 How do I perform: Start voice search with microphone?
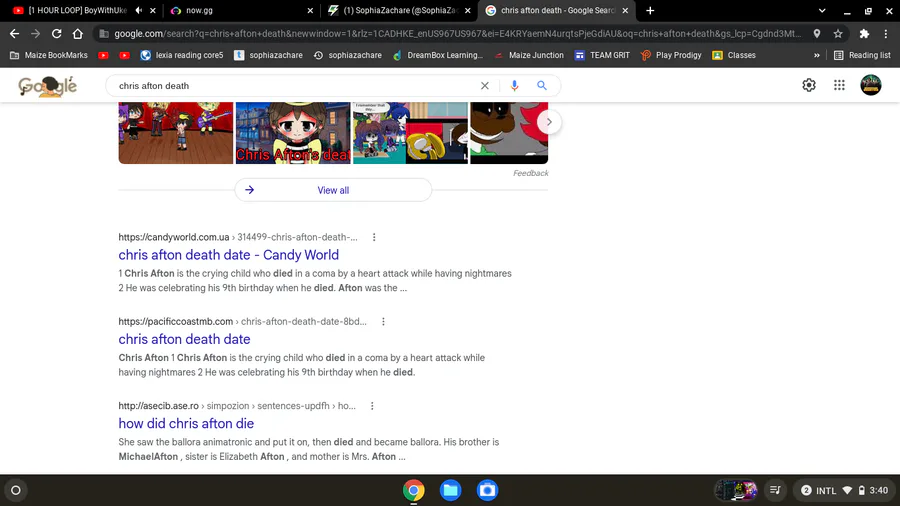click(x=514, y=85)
